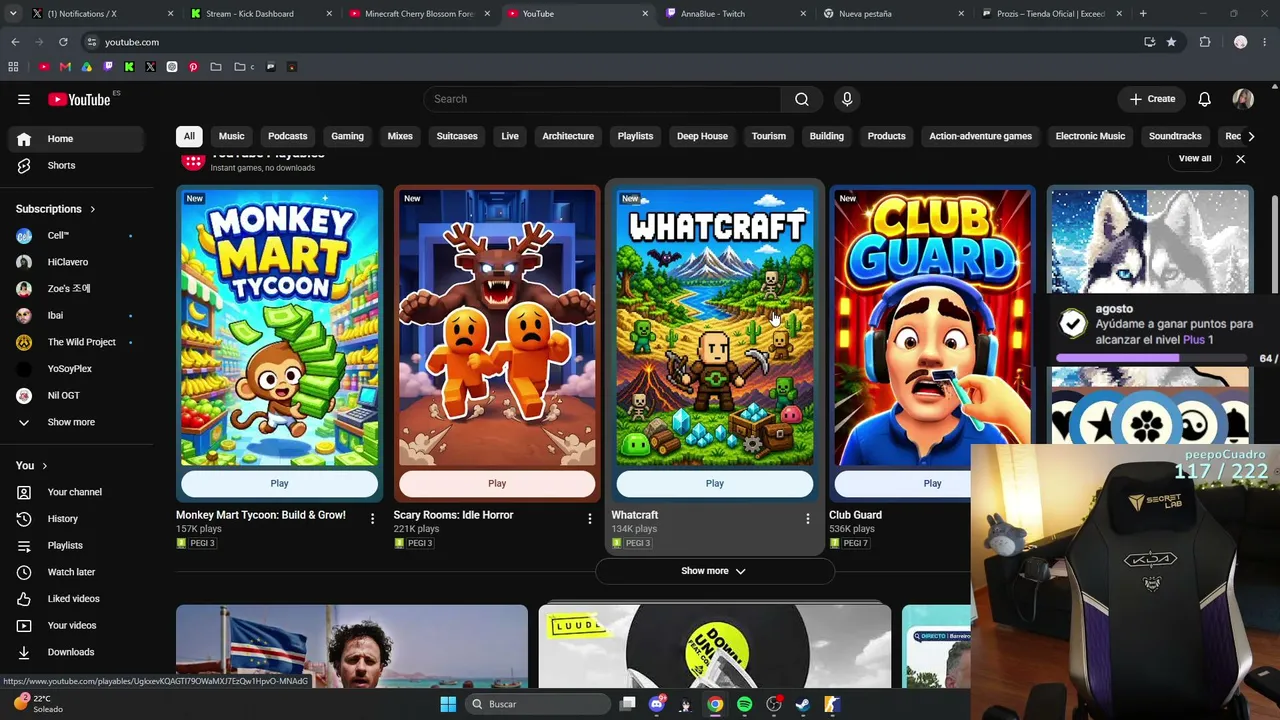Open the Monkey Mart Tycoon thumbnail
1280x720 pixels.
click(279, 327)
